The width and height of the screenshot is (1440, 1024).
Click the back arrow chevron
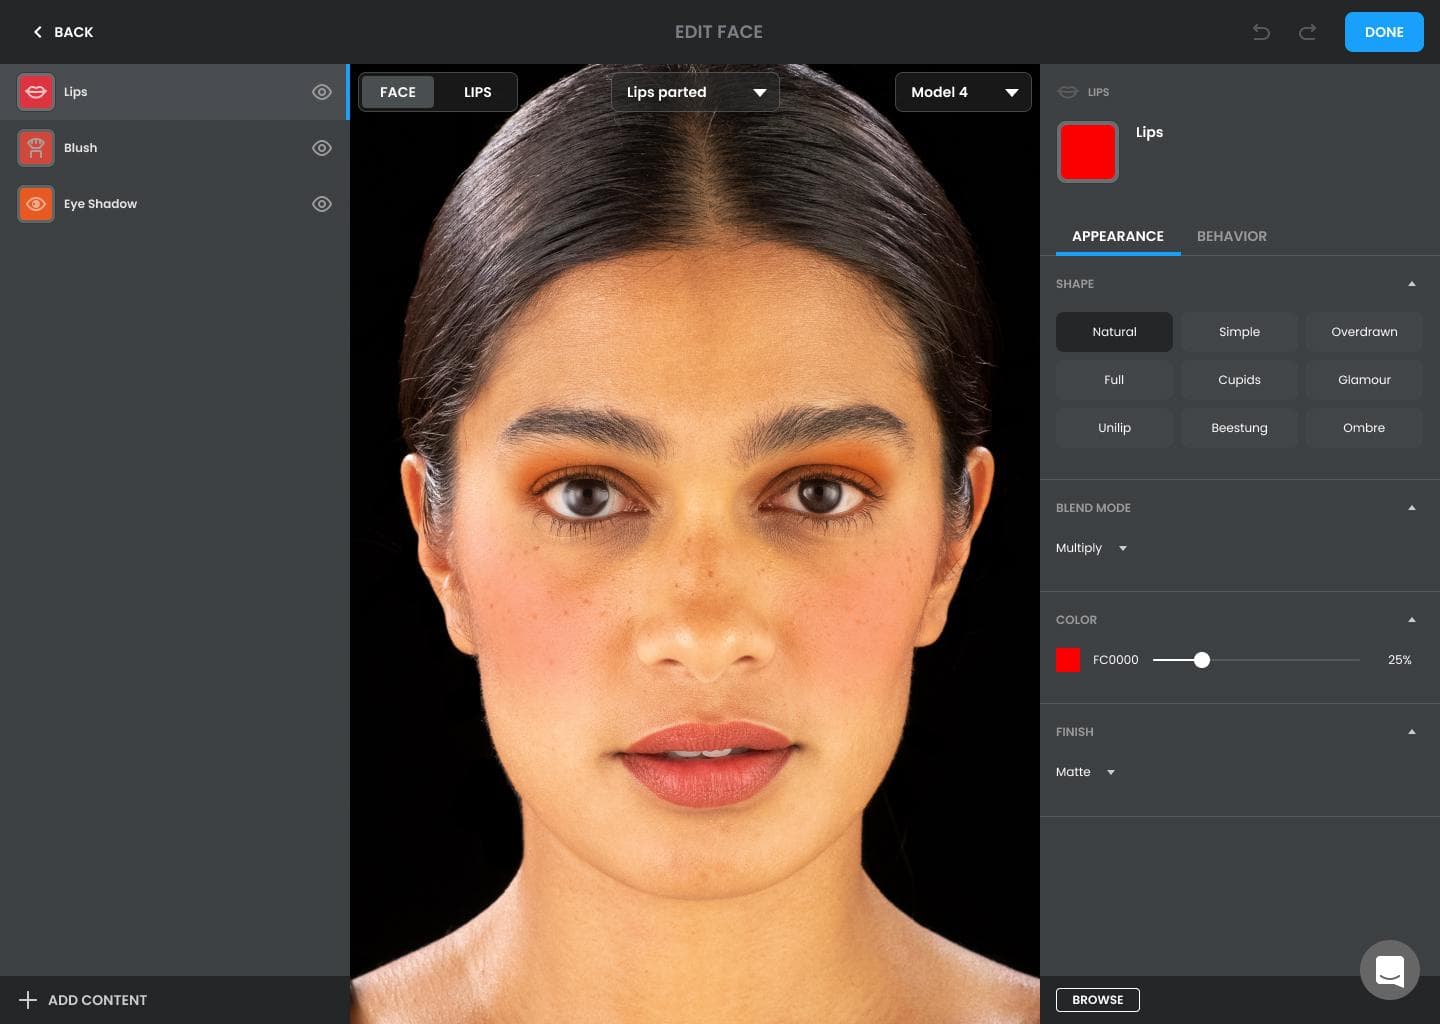coord(38,32)
